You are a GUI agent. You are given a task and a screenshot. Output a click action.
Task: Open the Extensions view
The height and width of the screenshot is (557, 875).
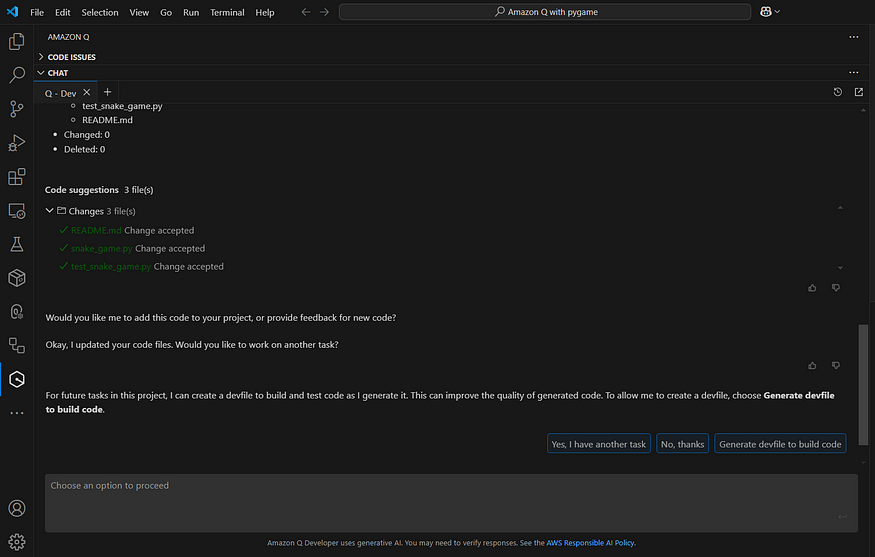click(17, 177)
